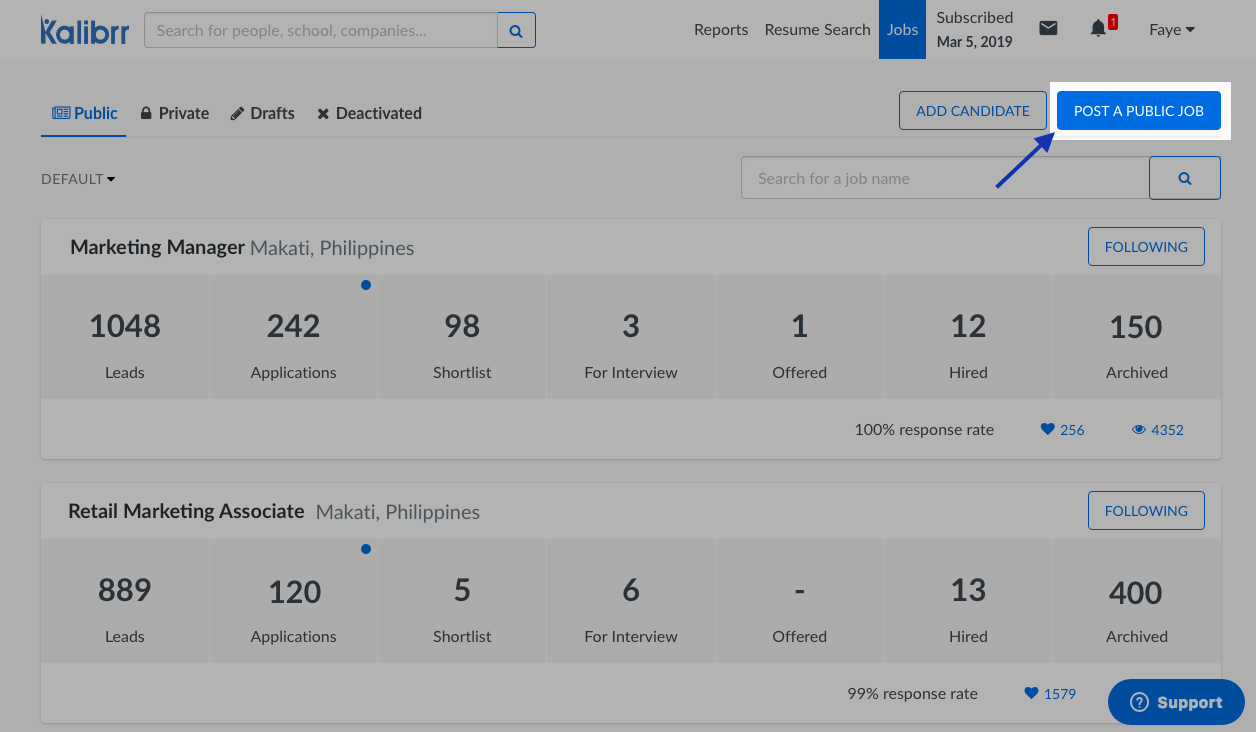This screenshot has height=732, width=1256.
Task: Open the Support help widget
Action: (1176, 703)
